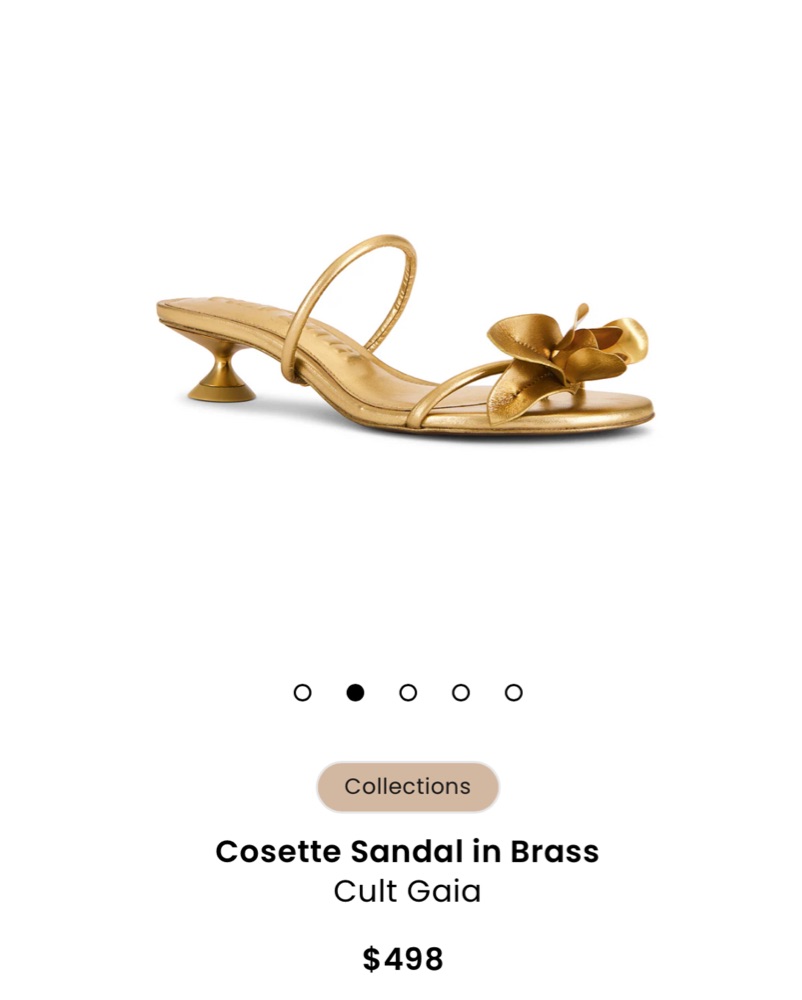The image size is (802, 1000).
Task: Click the word Cosette in product title
Action: click(278, 851)
